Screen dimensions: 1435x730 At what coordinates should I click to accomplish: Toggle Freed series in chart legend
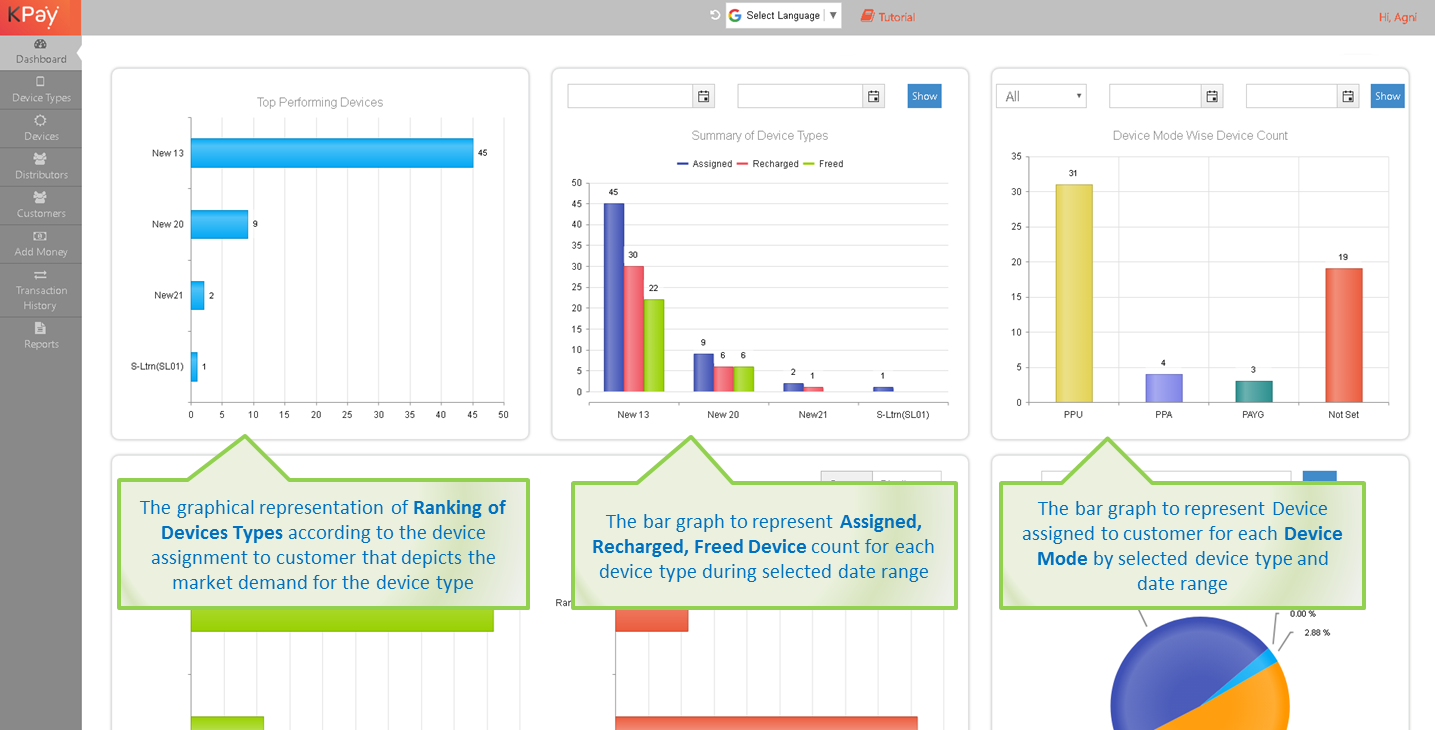(824, 164)
